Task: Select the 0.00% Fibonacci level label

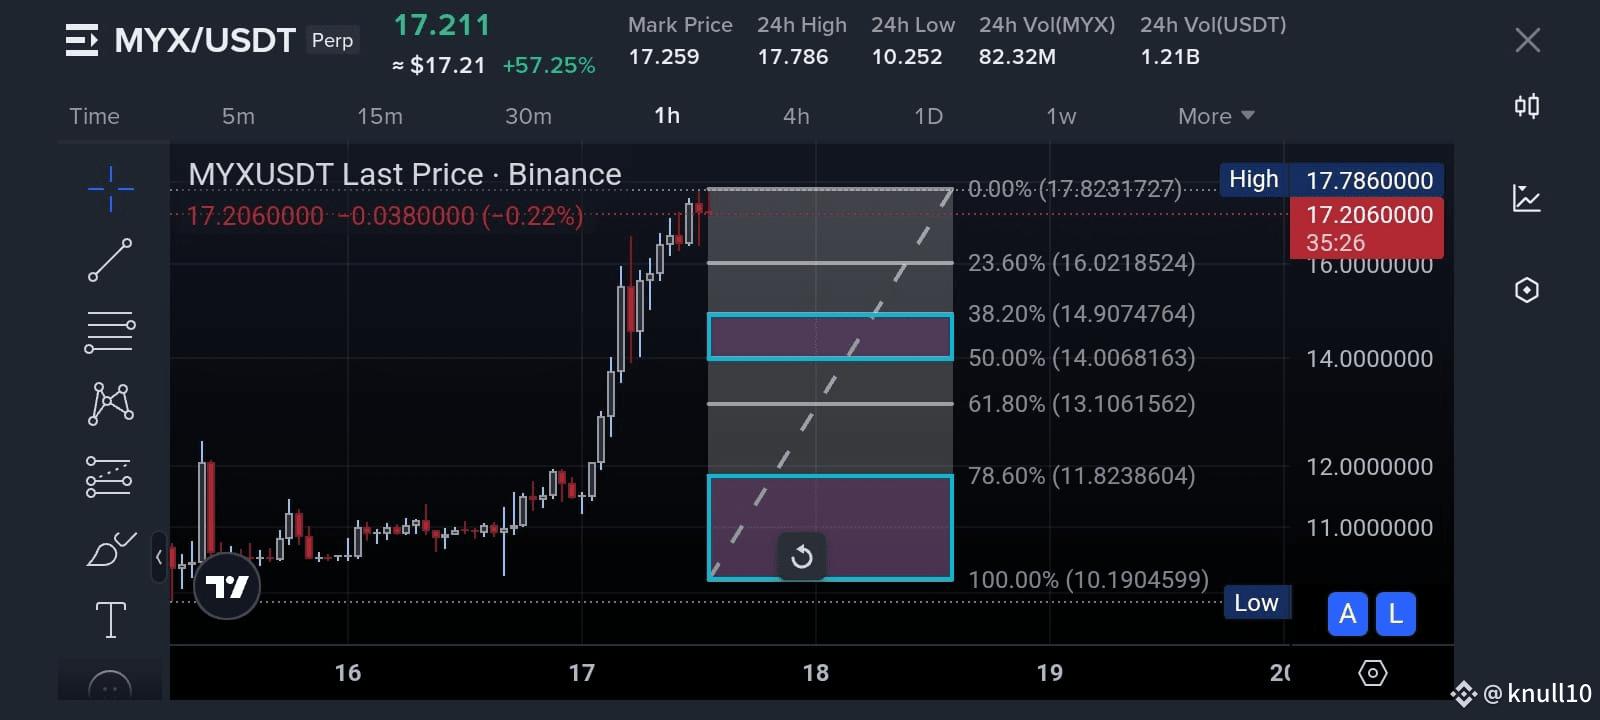Action: [x=1075, y=189]
